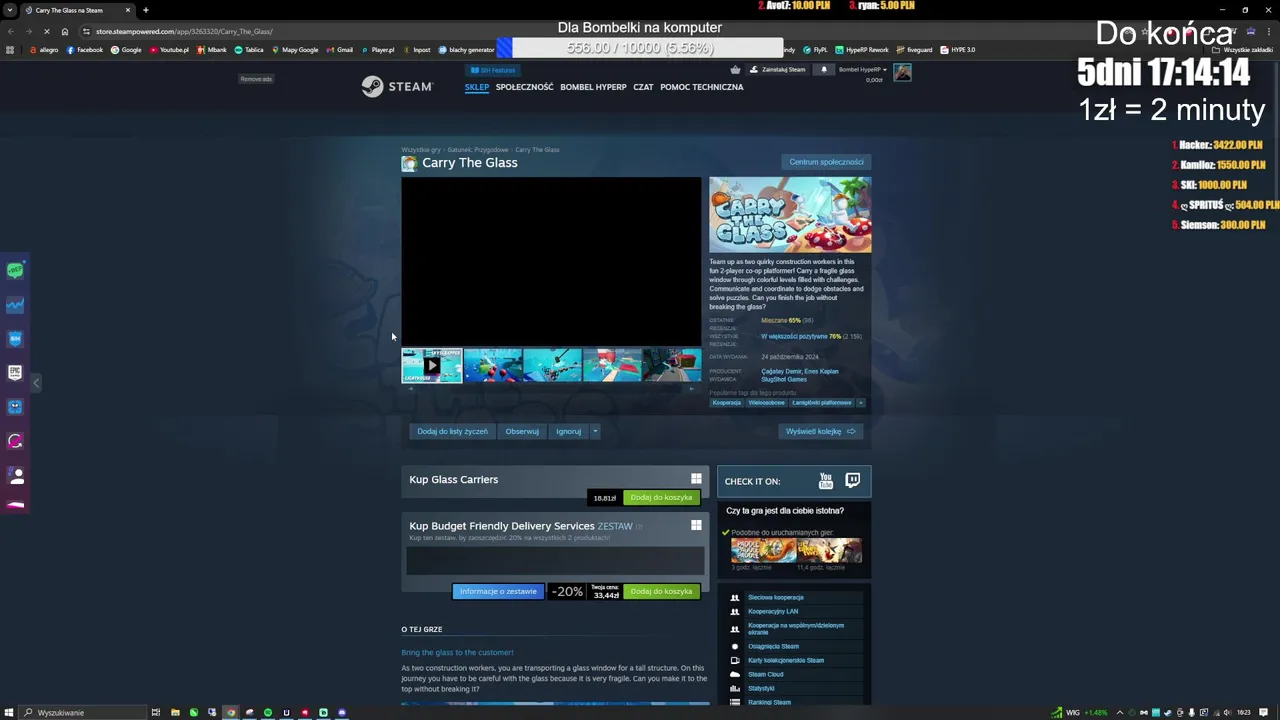
Task: Open the Twitch icon under Check it on
Action: [x=852, y=481]
